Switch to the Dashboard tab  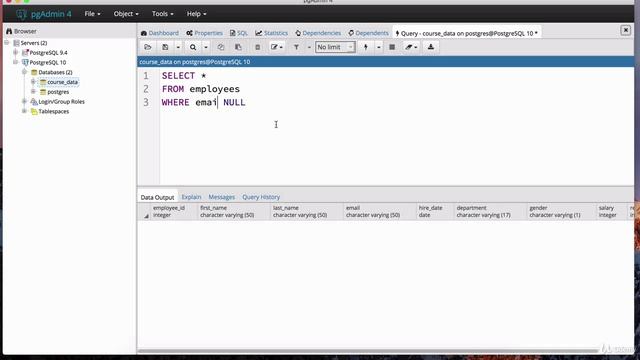(160, 33)
